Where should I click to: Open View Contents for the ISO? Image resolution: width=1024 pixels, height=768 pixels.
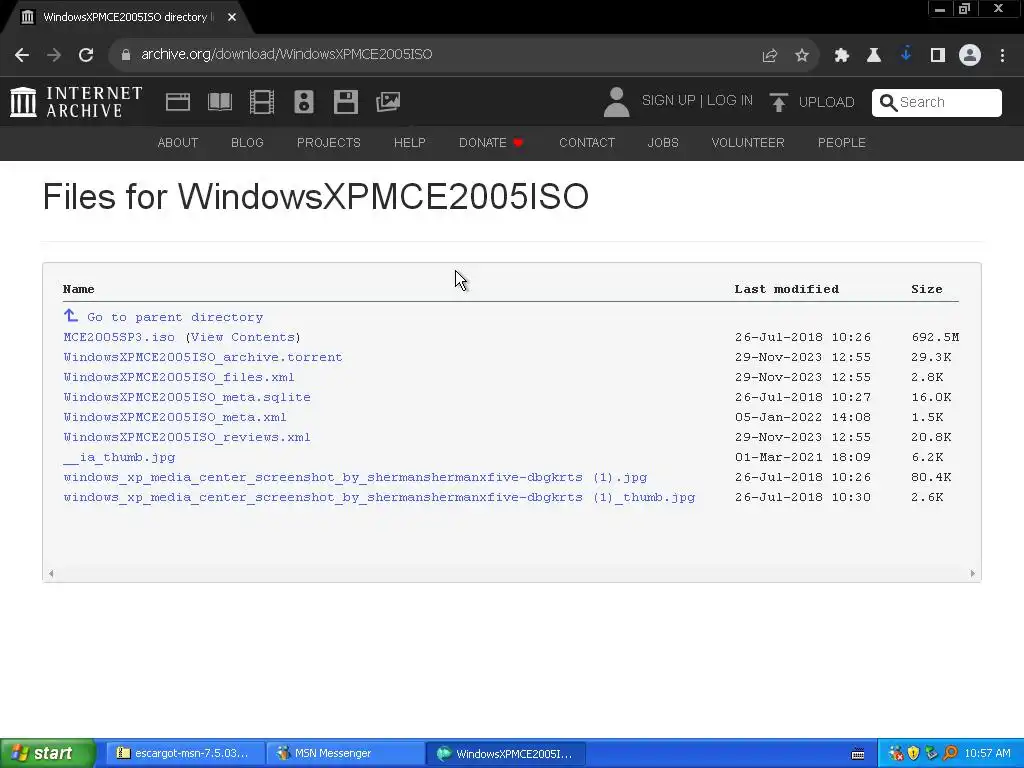tap(243, 338)
